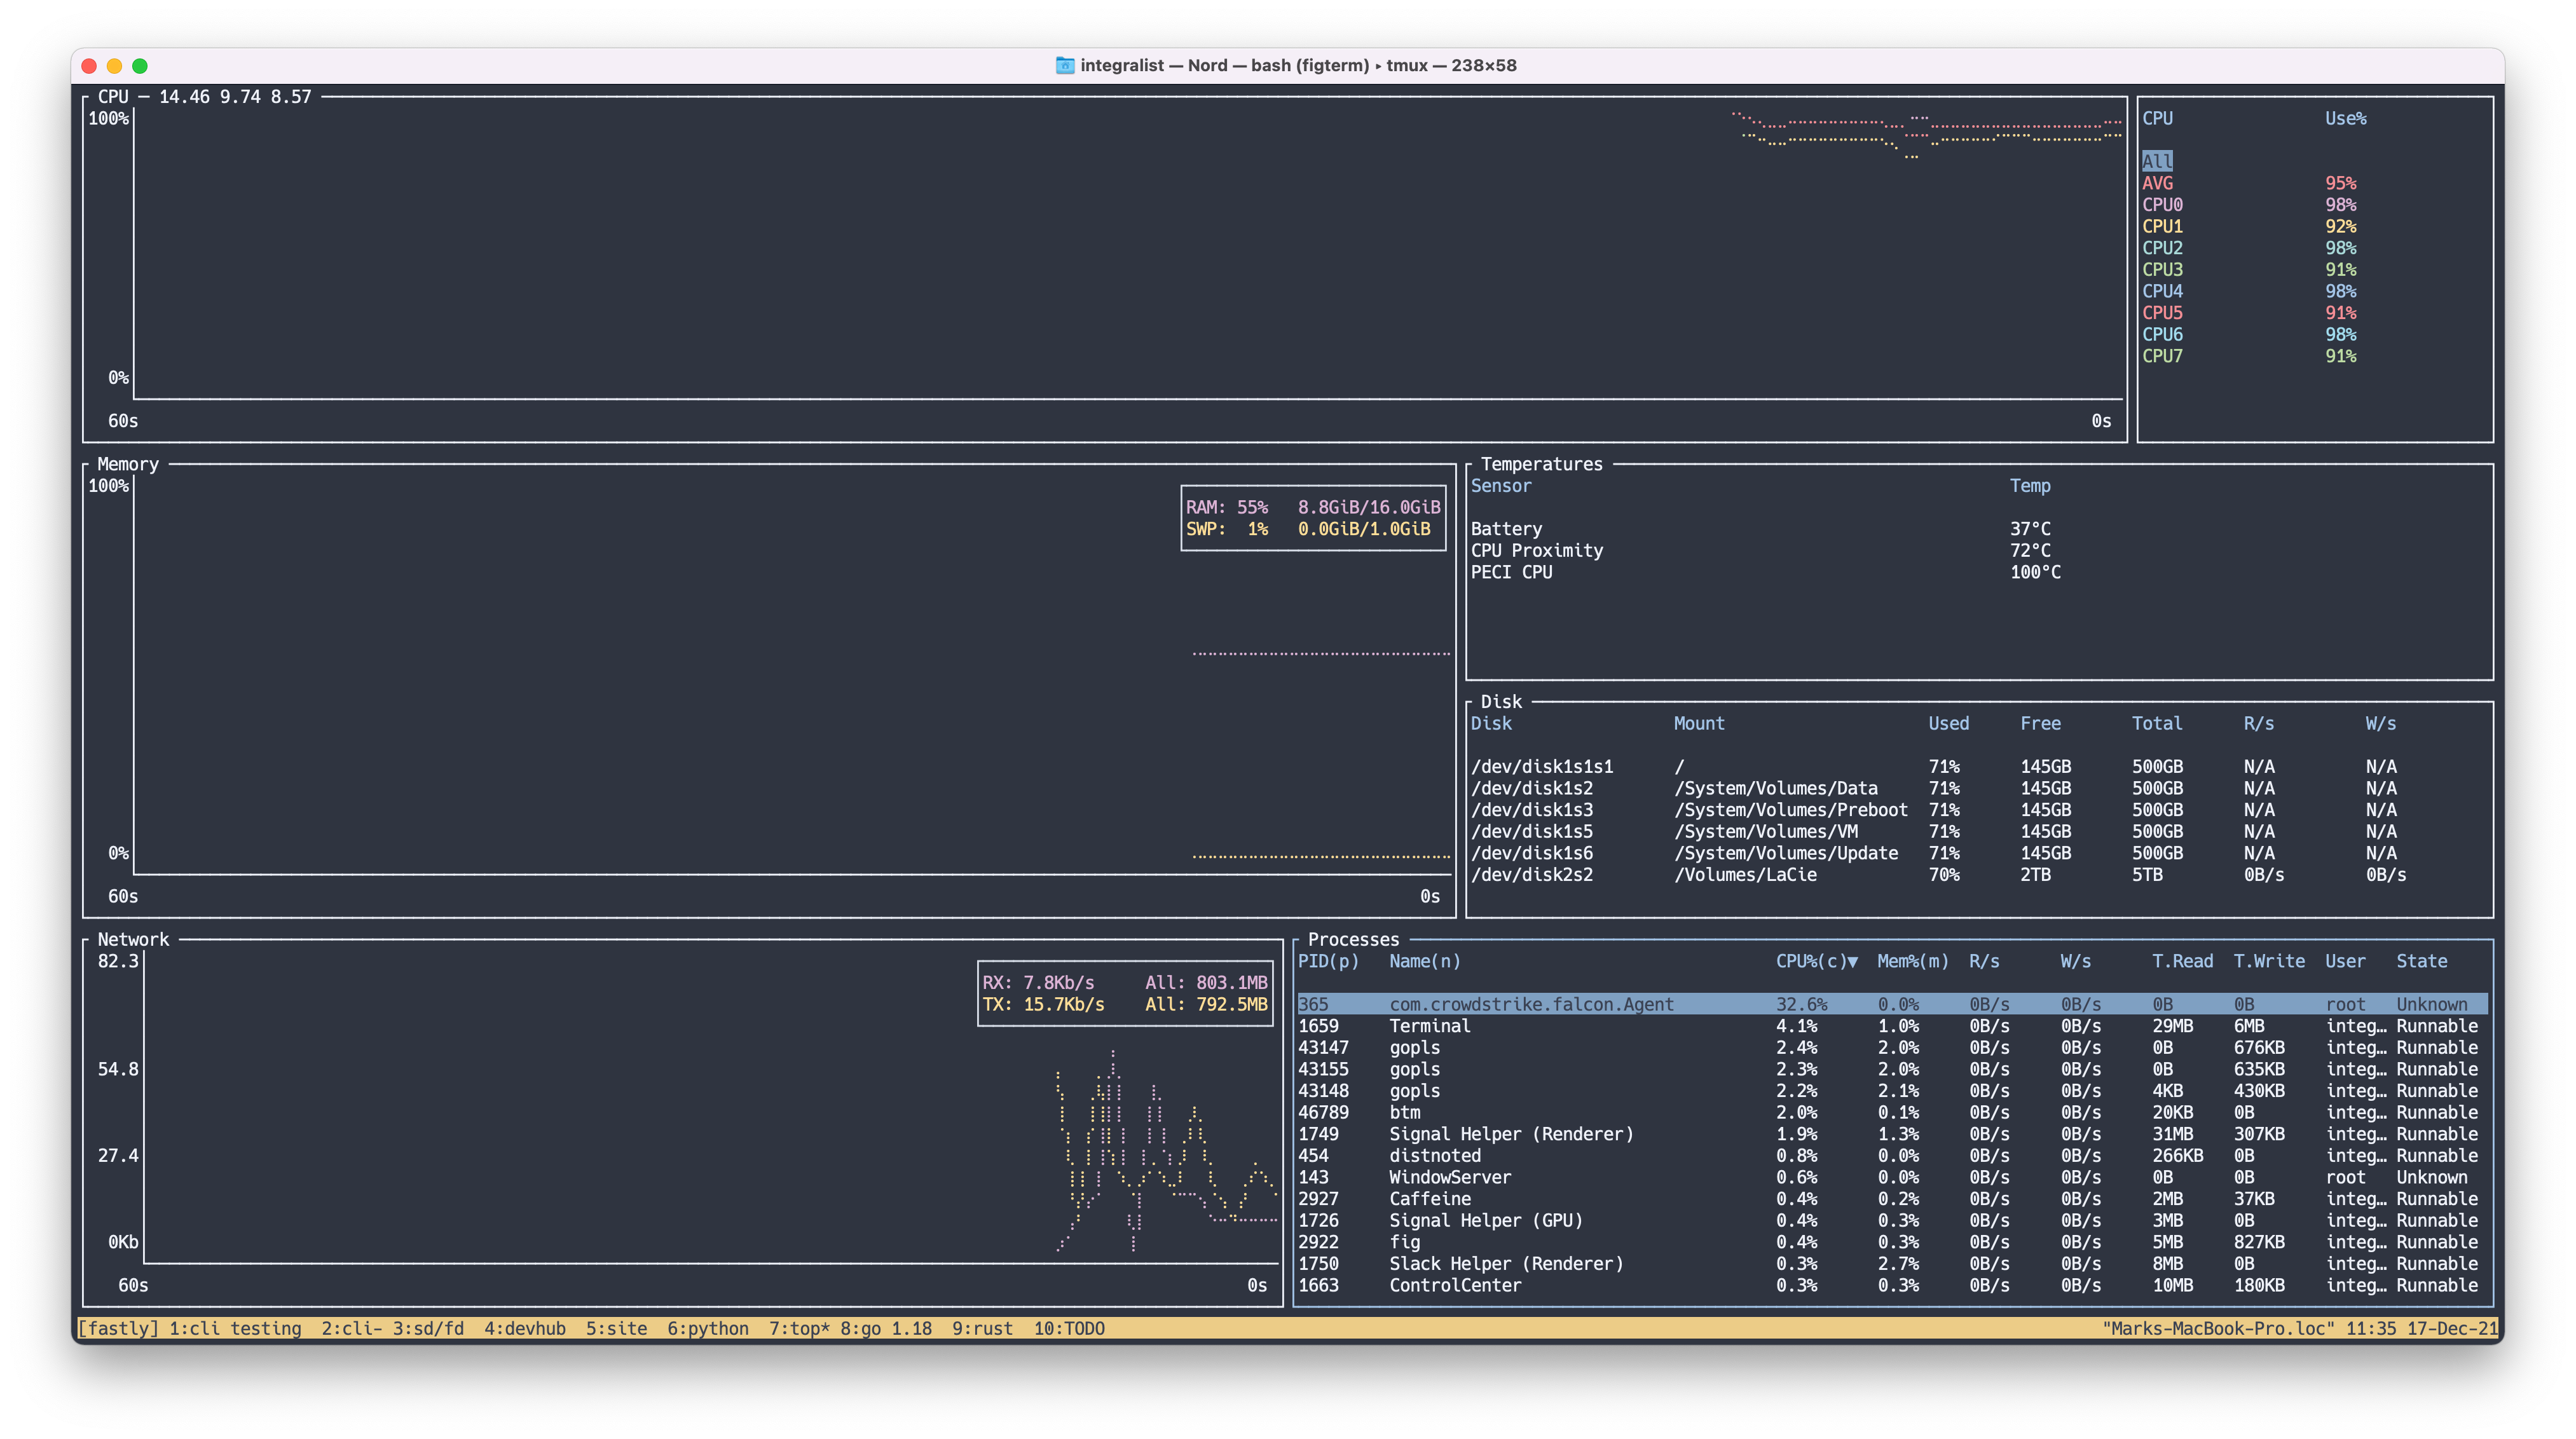Sort processes by the Name(n) column
This screenshot has width=2576, height=1439.
[1424, 961]
